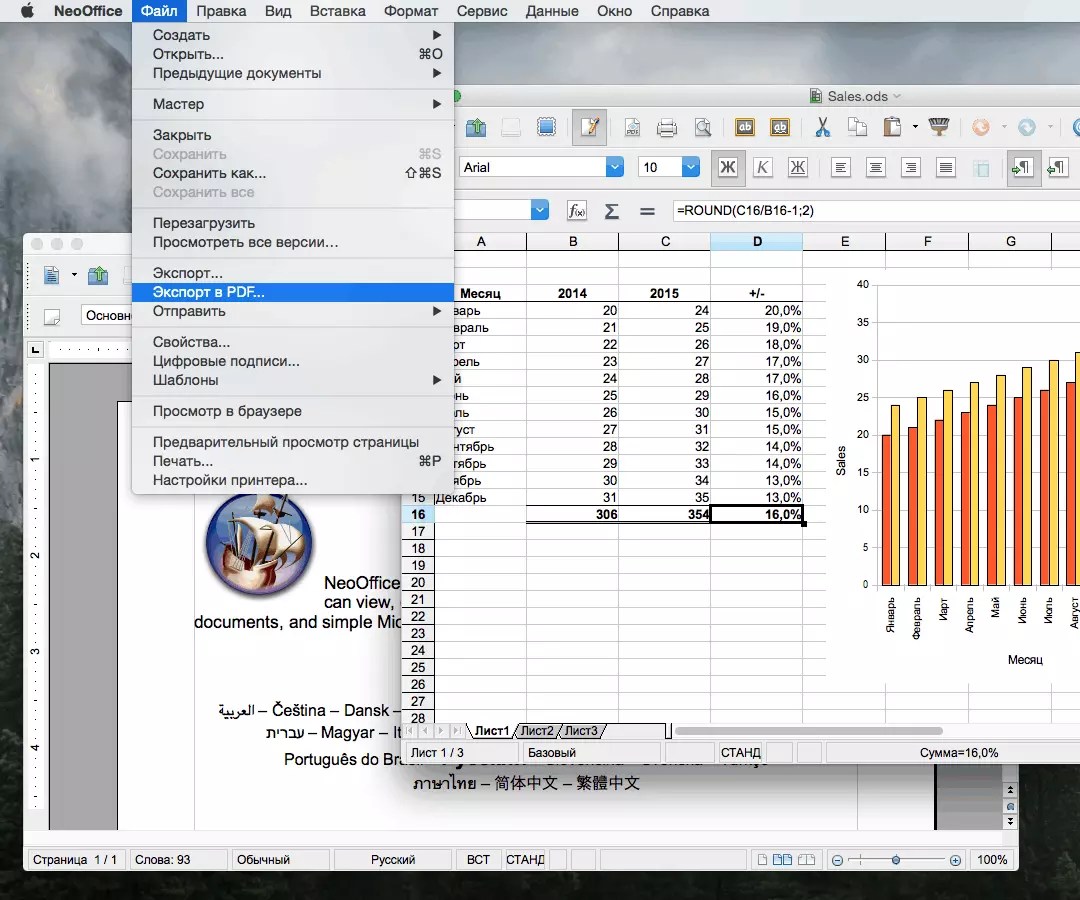Image resolution: width=1080 pixels, height=900 pixels.
Task: Toggle the Calc СТАНД selection mode field
Action: coord(740,753)
